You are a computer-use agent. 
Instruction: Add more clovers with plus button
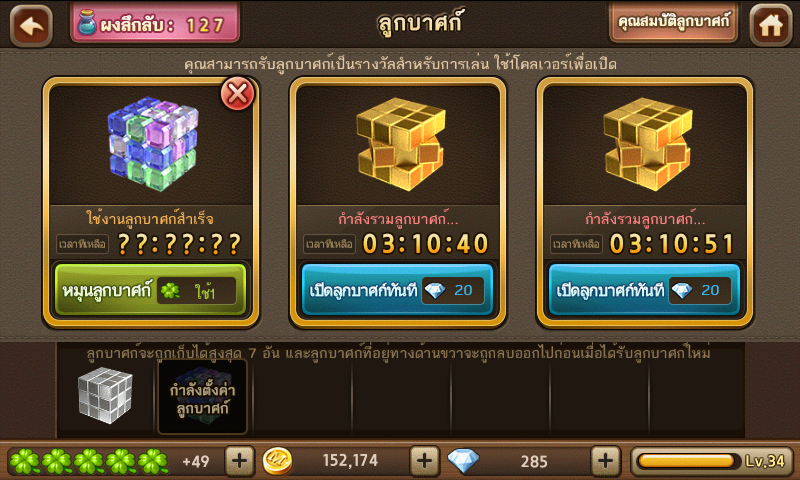tap(239, 461)
